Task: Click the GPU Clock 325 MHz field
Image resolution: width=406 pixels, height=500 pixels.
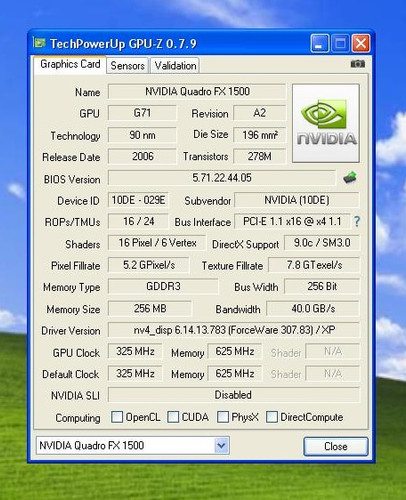Action: [135, 351]
